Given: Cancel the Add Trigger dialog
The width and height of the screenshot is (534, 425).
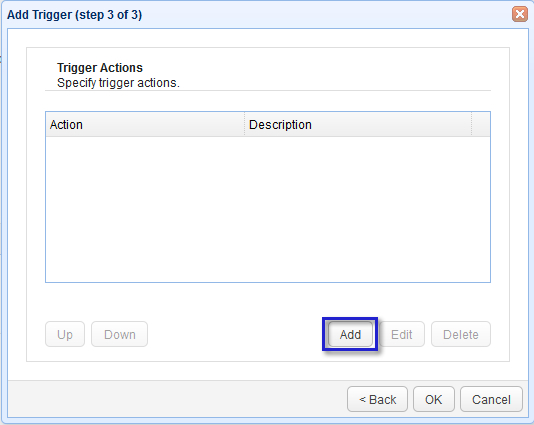Looking at the screenshot, I should (x=491, y=399).
